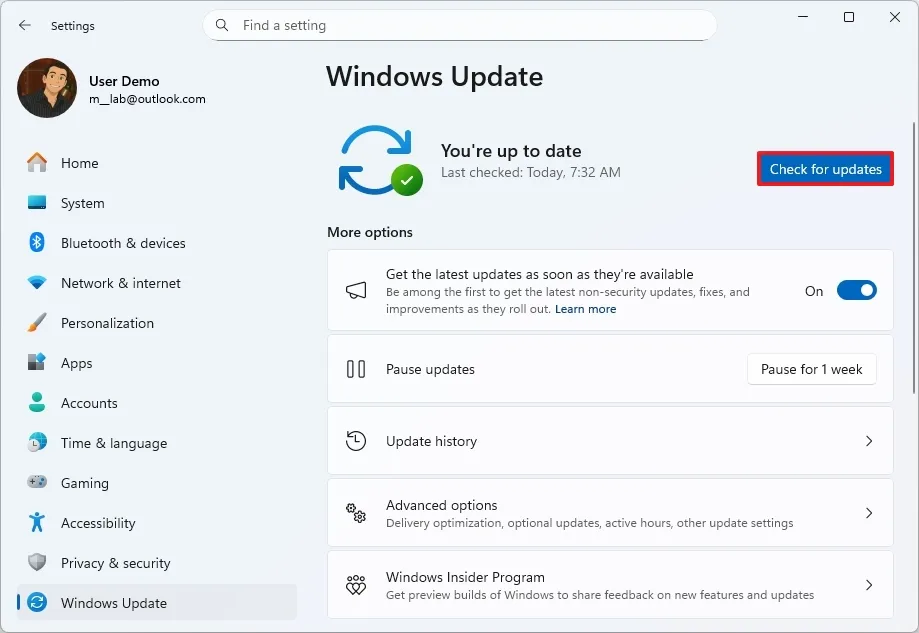Click the Network & internet globe icon

37,283
